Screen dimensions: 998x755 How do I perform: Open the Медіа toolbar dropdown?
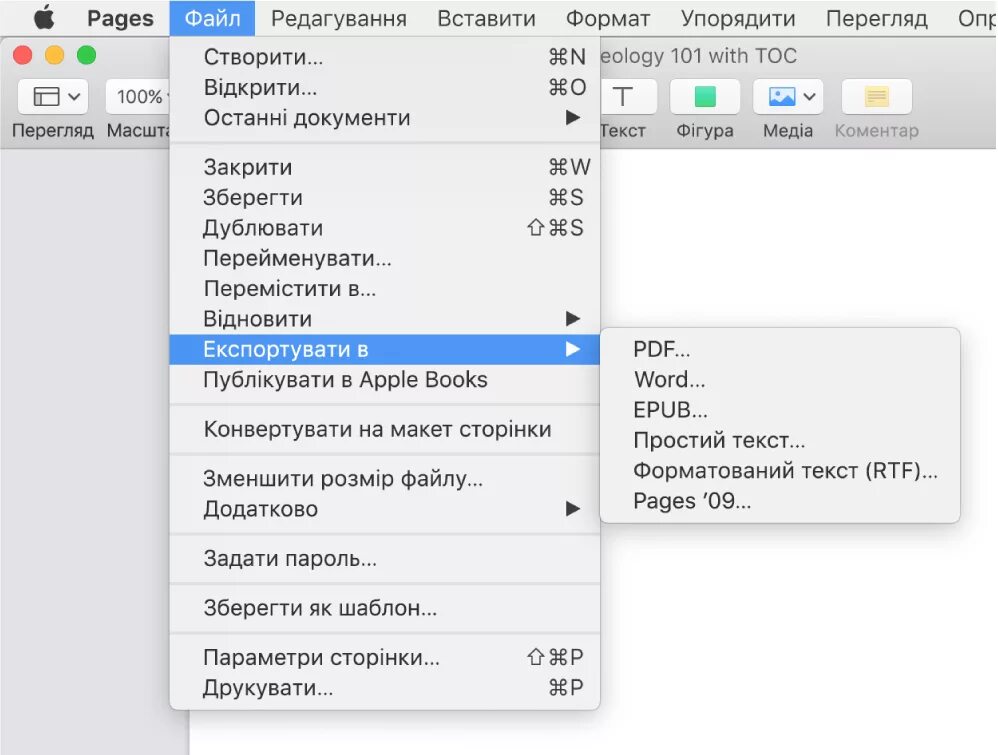(x=788, y=97)
